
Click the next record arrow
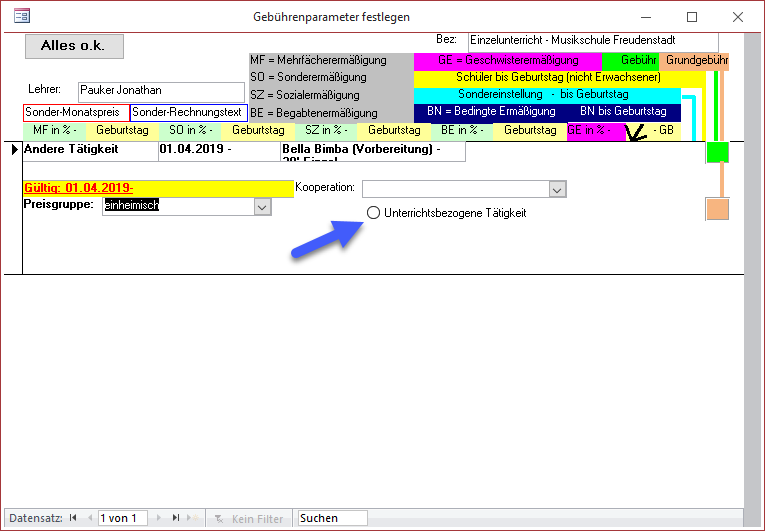(159, 518)
